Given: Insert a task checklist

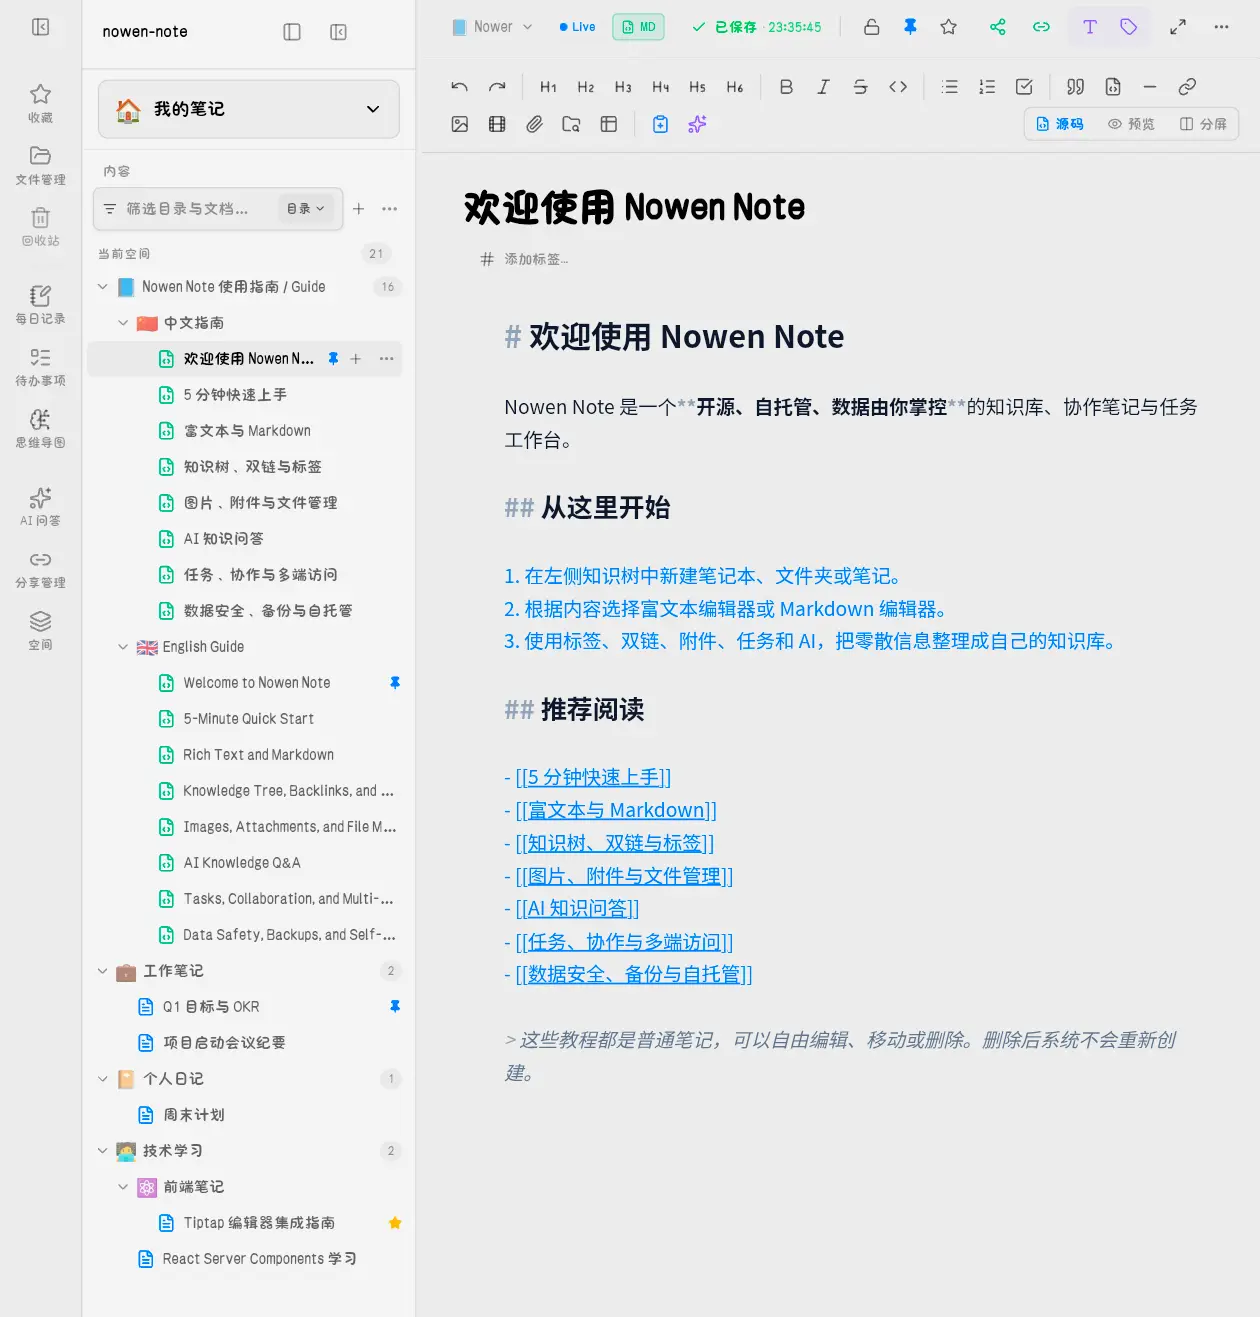Looking at the screenshot, I should (1024, 87).
